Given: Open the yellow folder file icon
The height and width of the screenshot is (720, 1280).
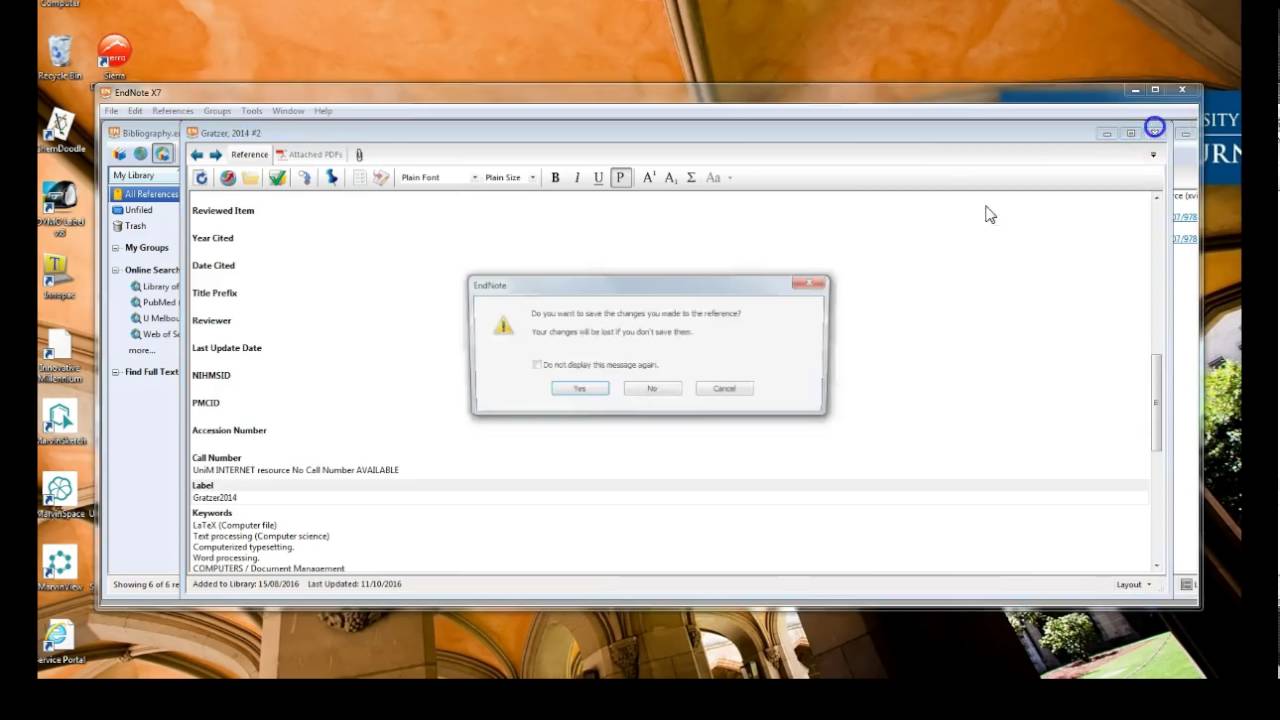Looking at the screenshot, I should pos(250,178).
